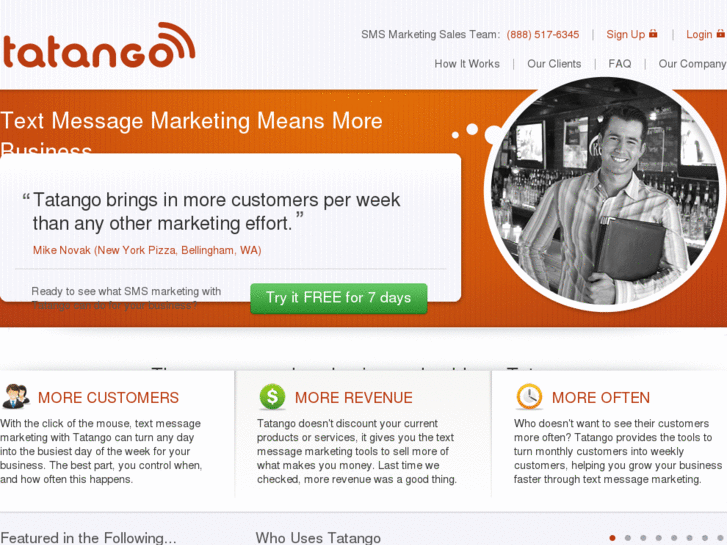Click the Sign Up link
This screenshot has height=545, width=727.
pos(625,34)
